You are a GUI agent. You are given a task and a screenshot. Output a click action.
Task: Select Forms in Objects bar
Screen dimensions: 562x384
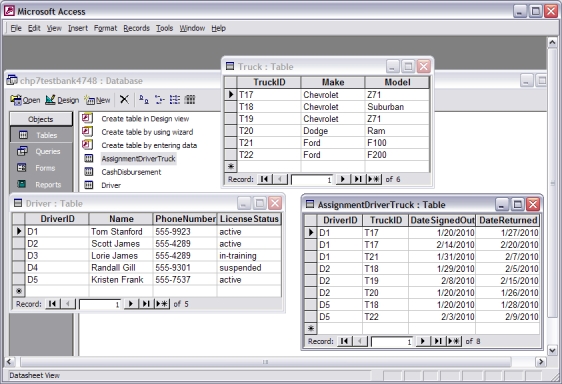[41, 168]
